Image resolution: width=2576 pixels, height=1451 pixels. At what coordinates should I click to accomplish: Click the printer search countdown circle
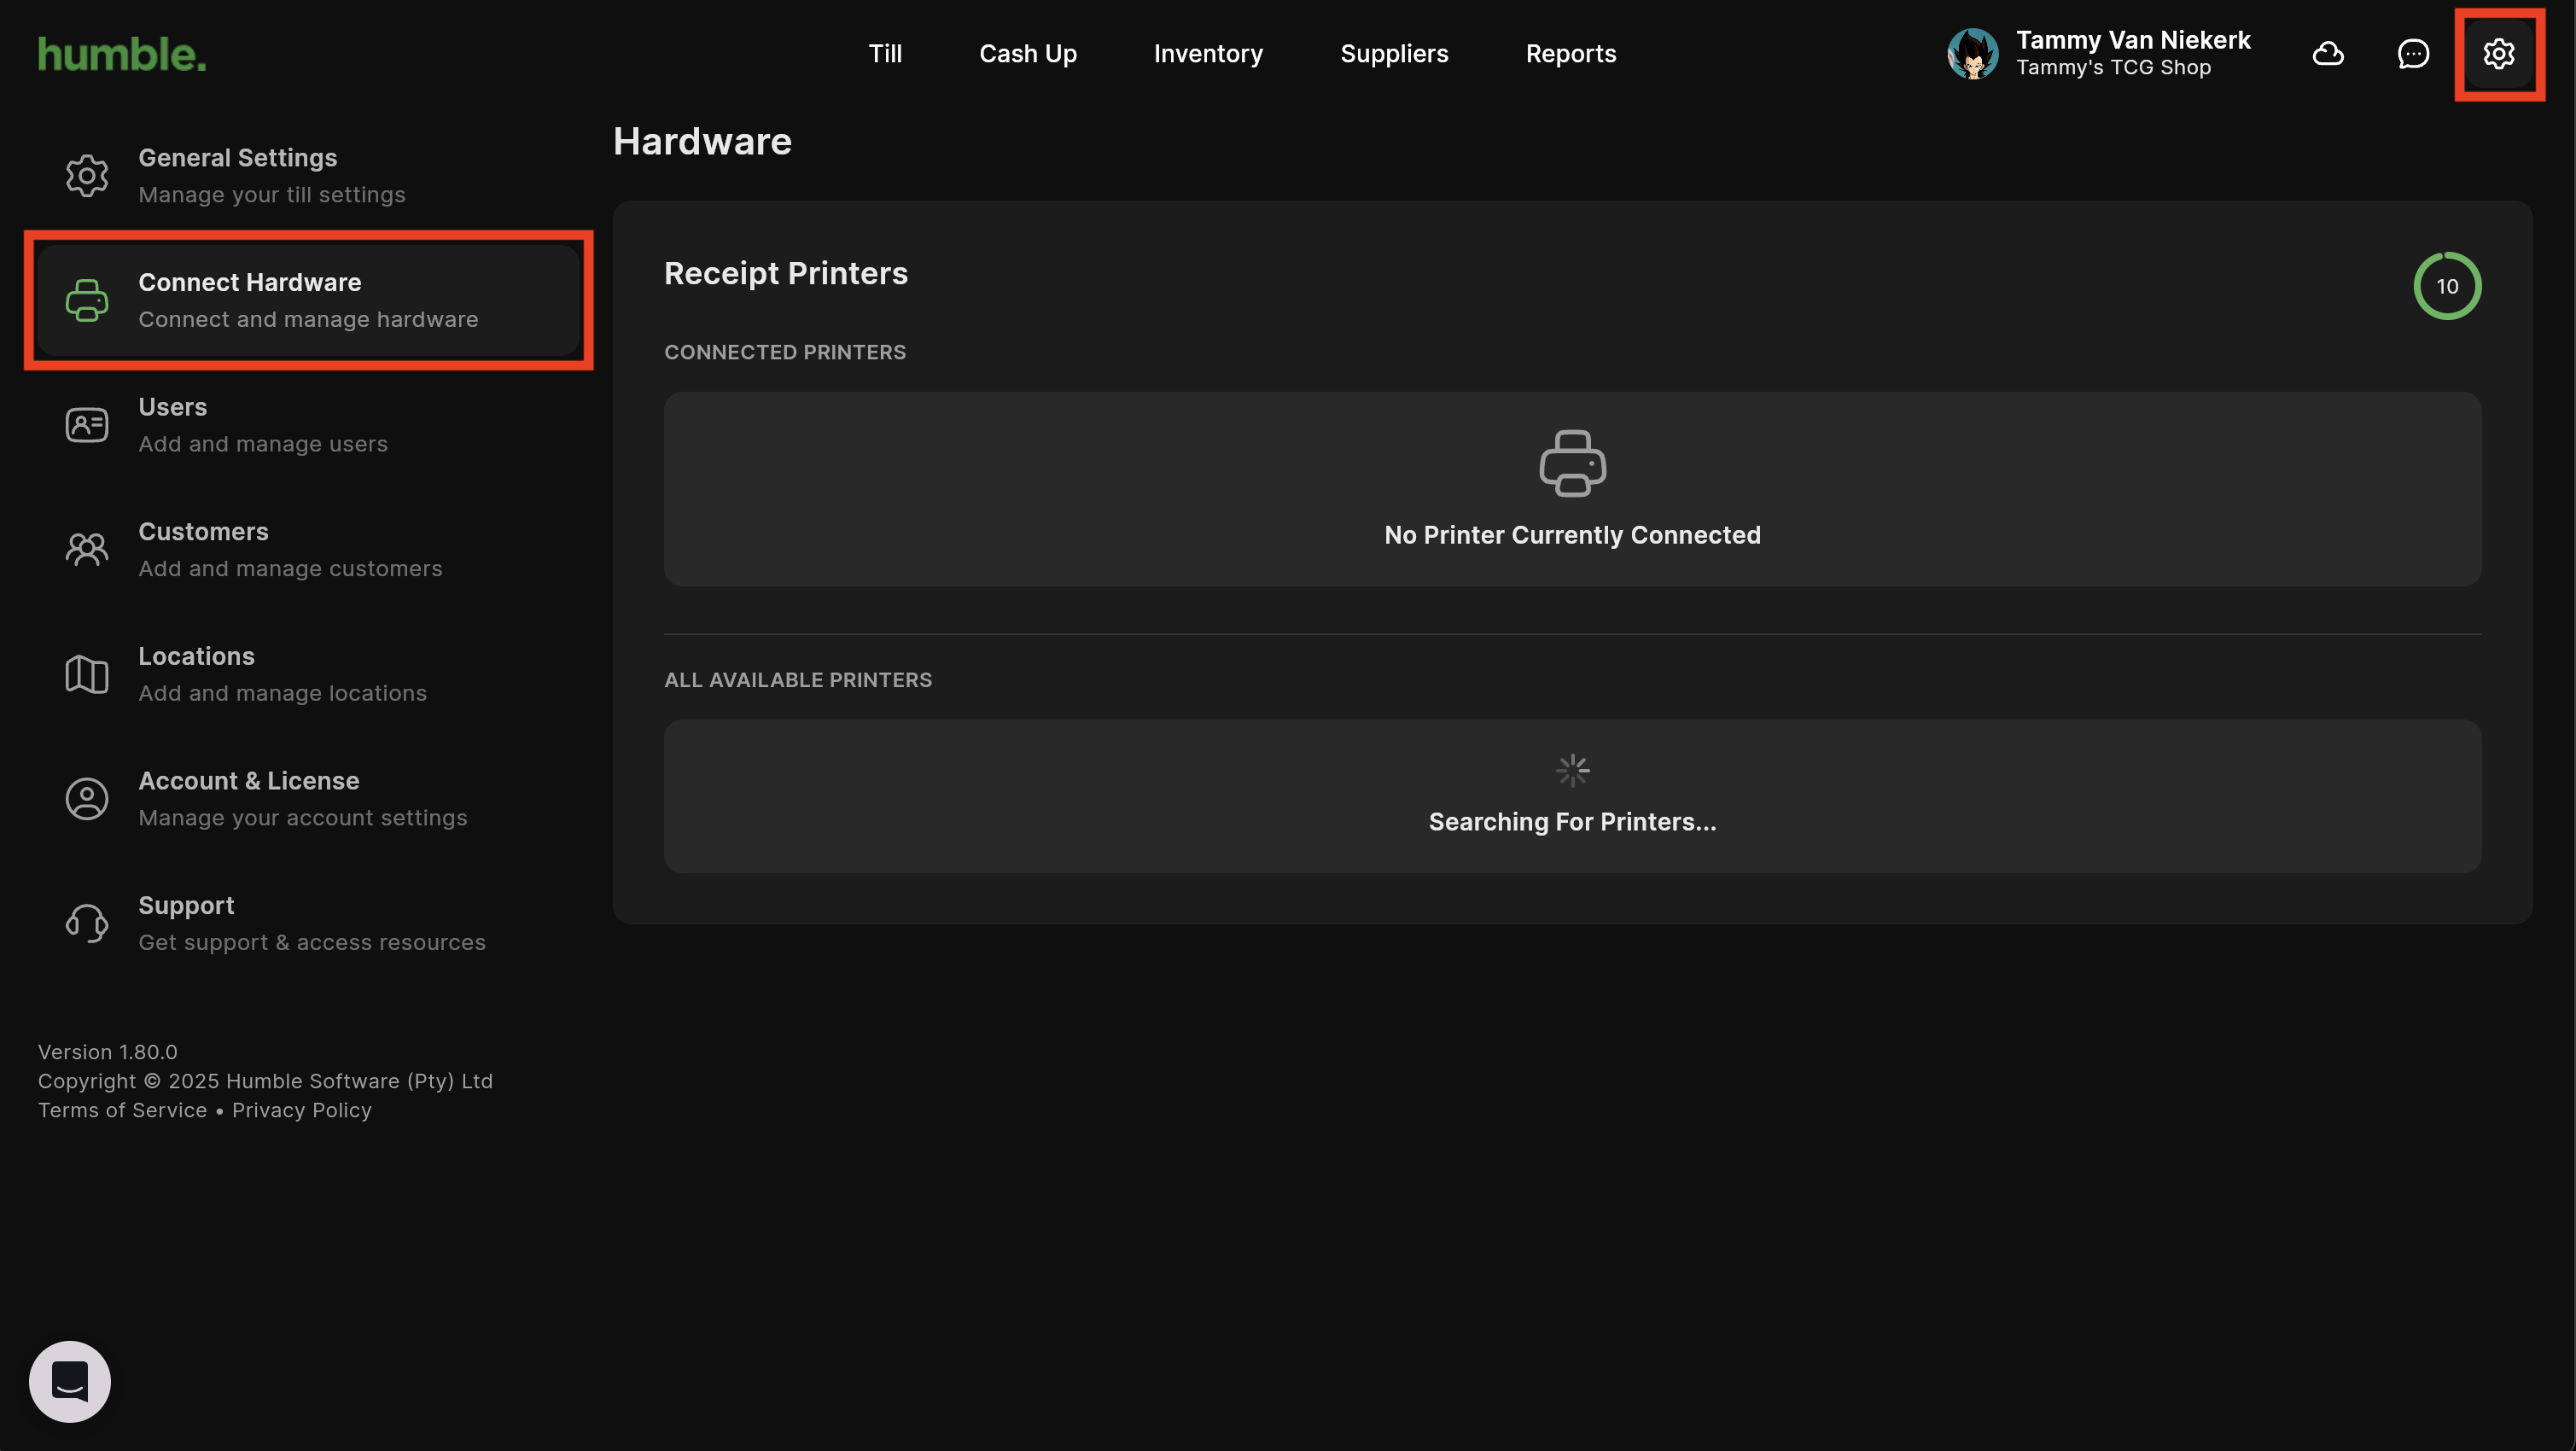(2446, 286)
